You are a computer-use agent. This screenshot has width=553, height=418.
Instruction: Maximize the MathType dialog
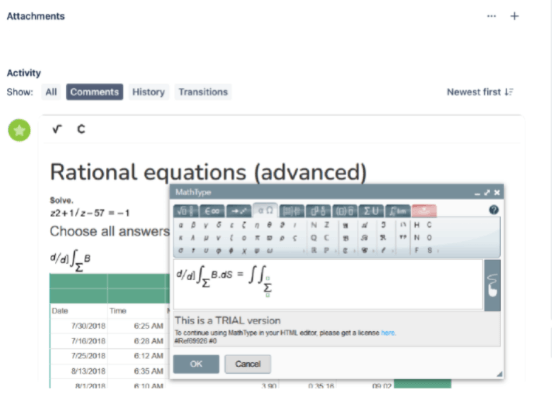(487, 193)
